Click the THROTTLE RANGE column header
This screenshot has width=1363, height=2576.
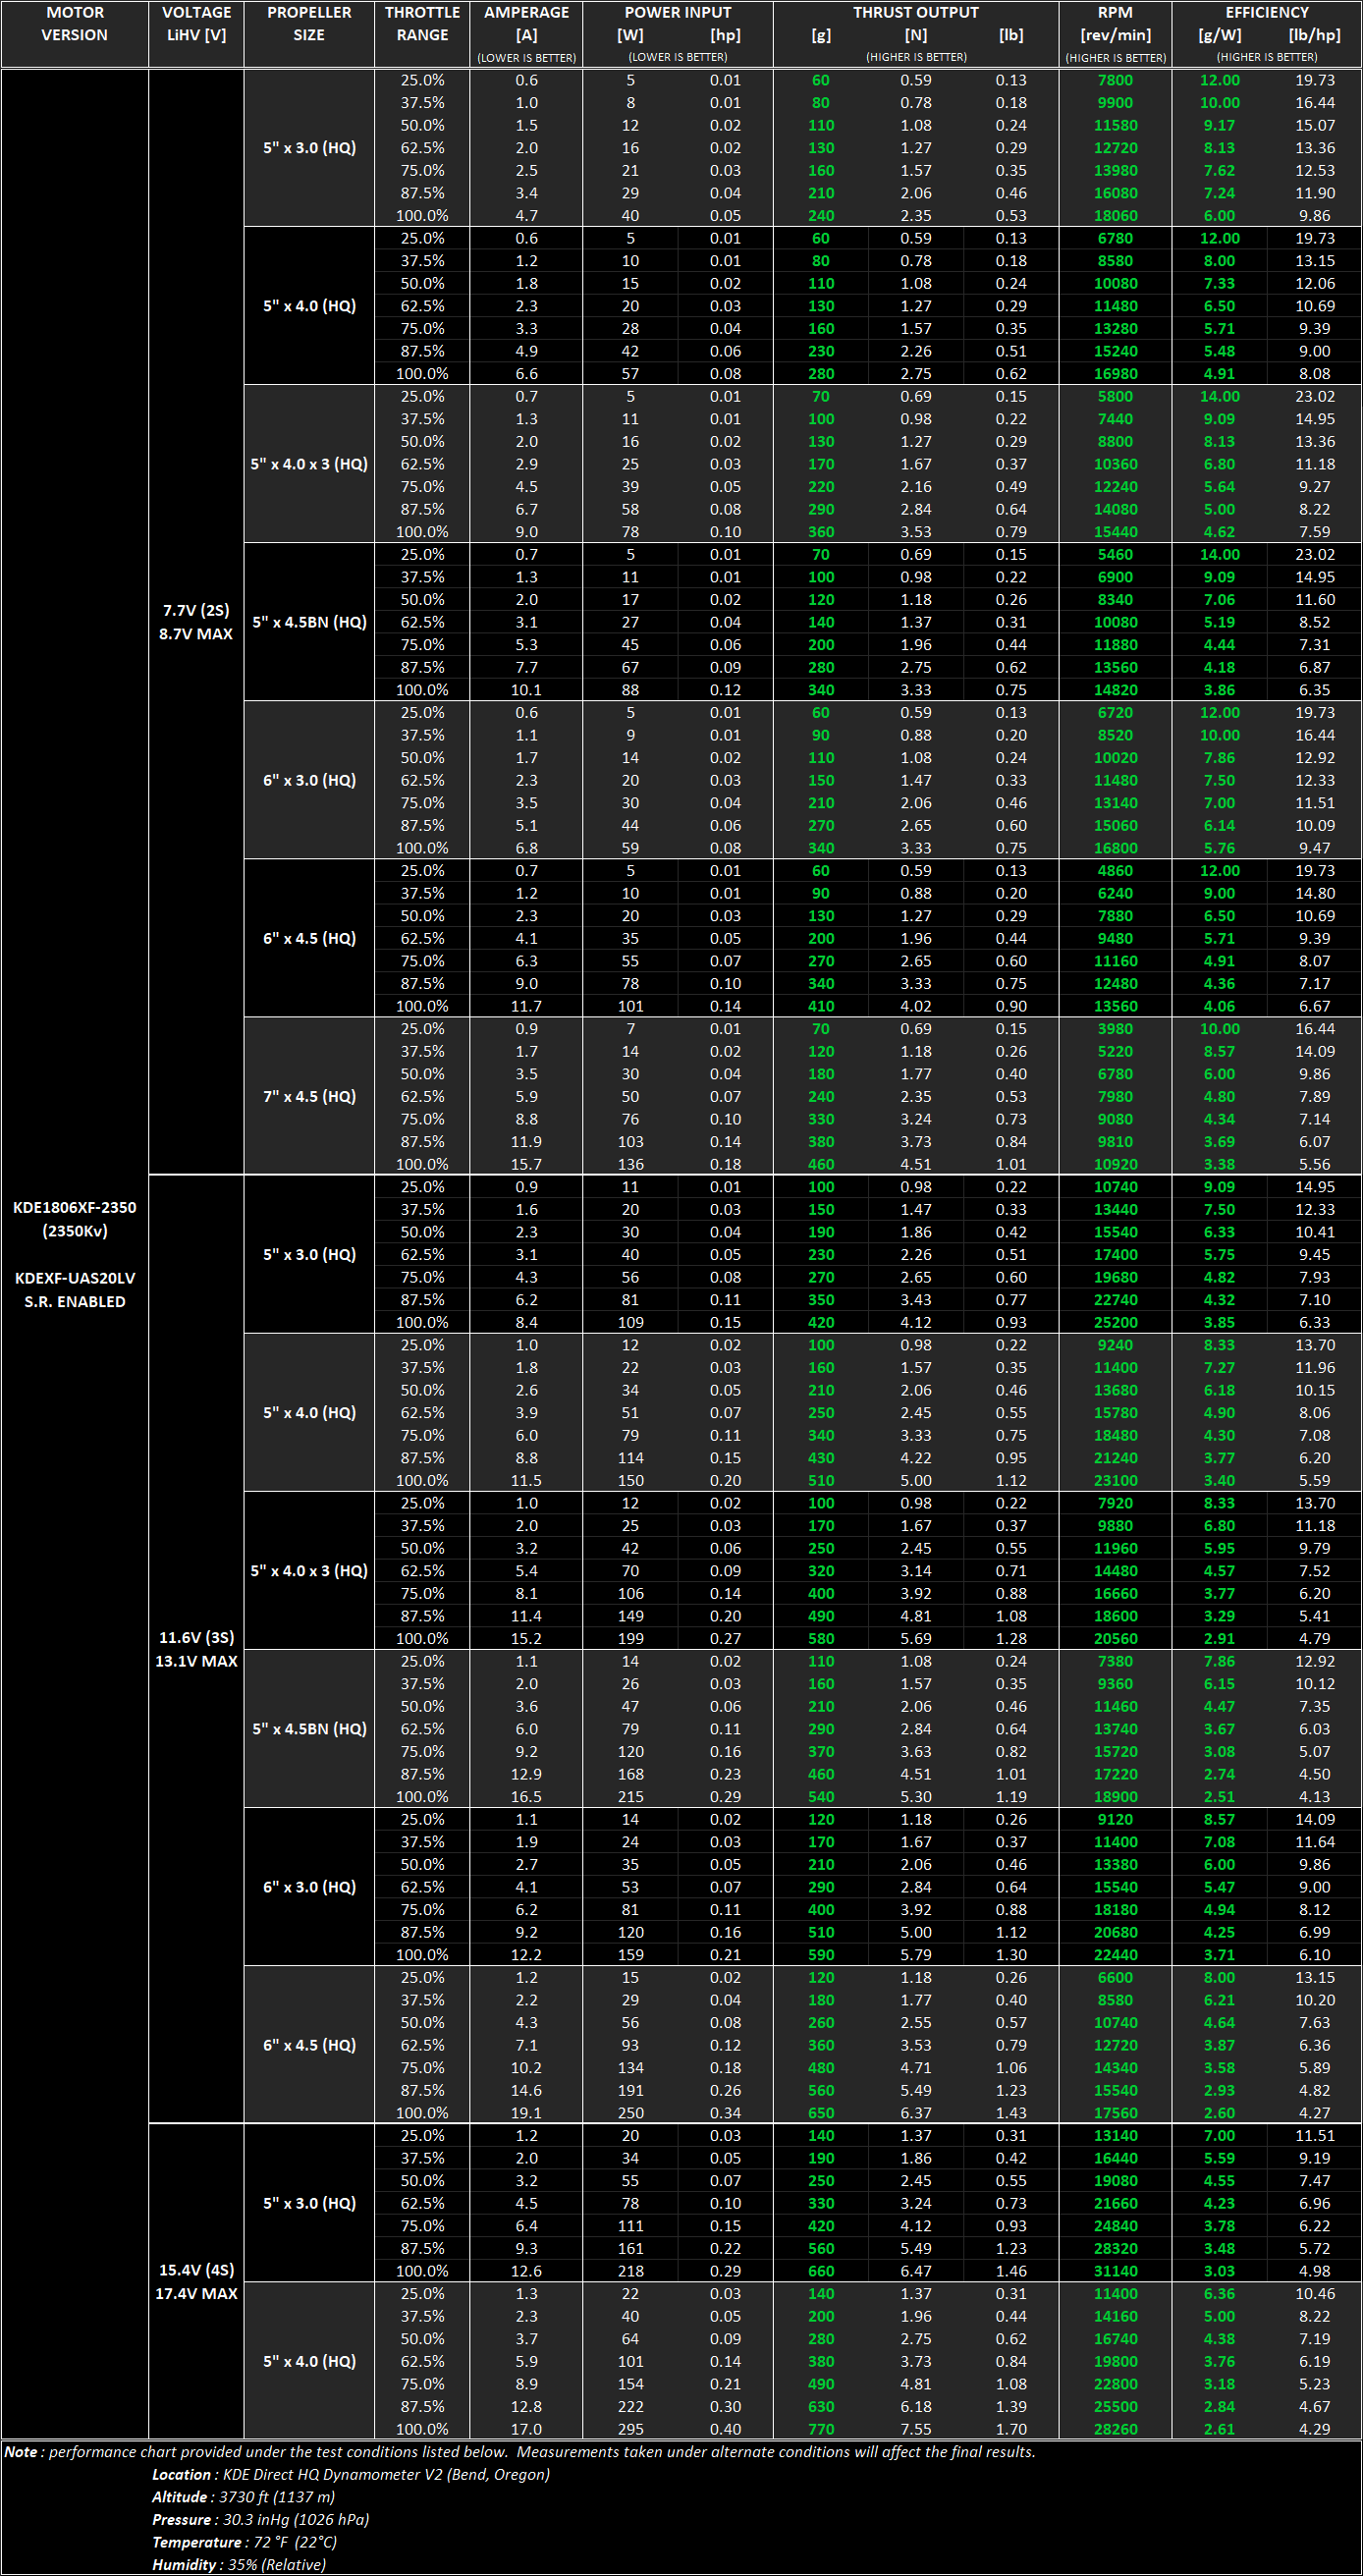422,24
